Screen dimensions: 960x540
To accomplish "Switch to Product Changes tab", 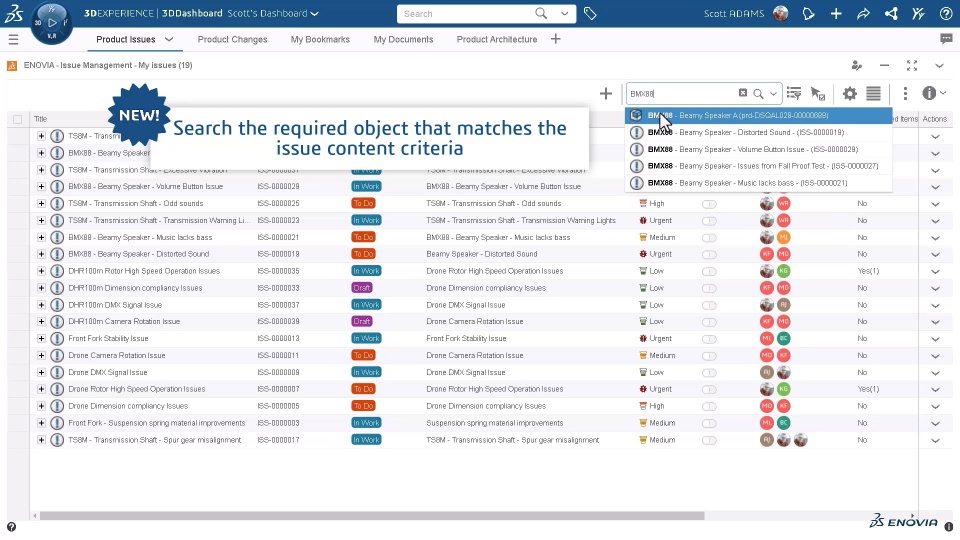I will point(232,39).
